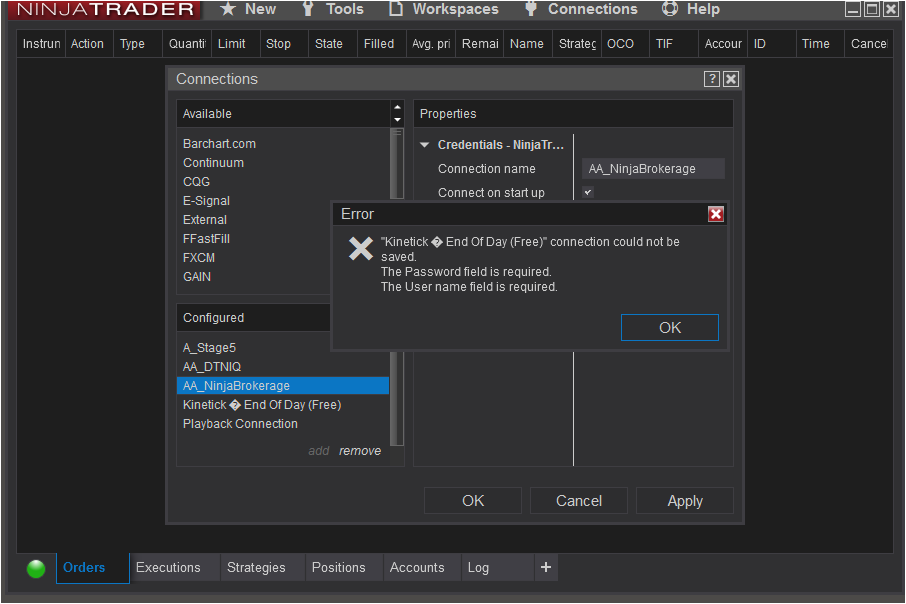This screenshot has height=604, width=906.
Task: Click the white X error icon
Action: point(361,249)
